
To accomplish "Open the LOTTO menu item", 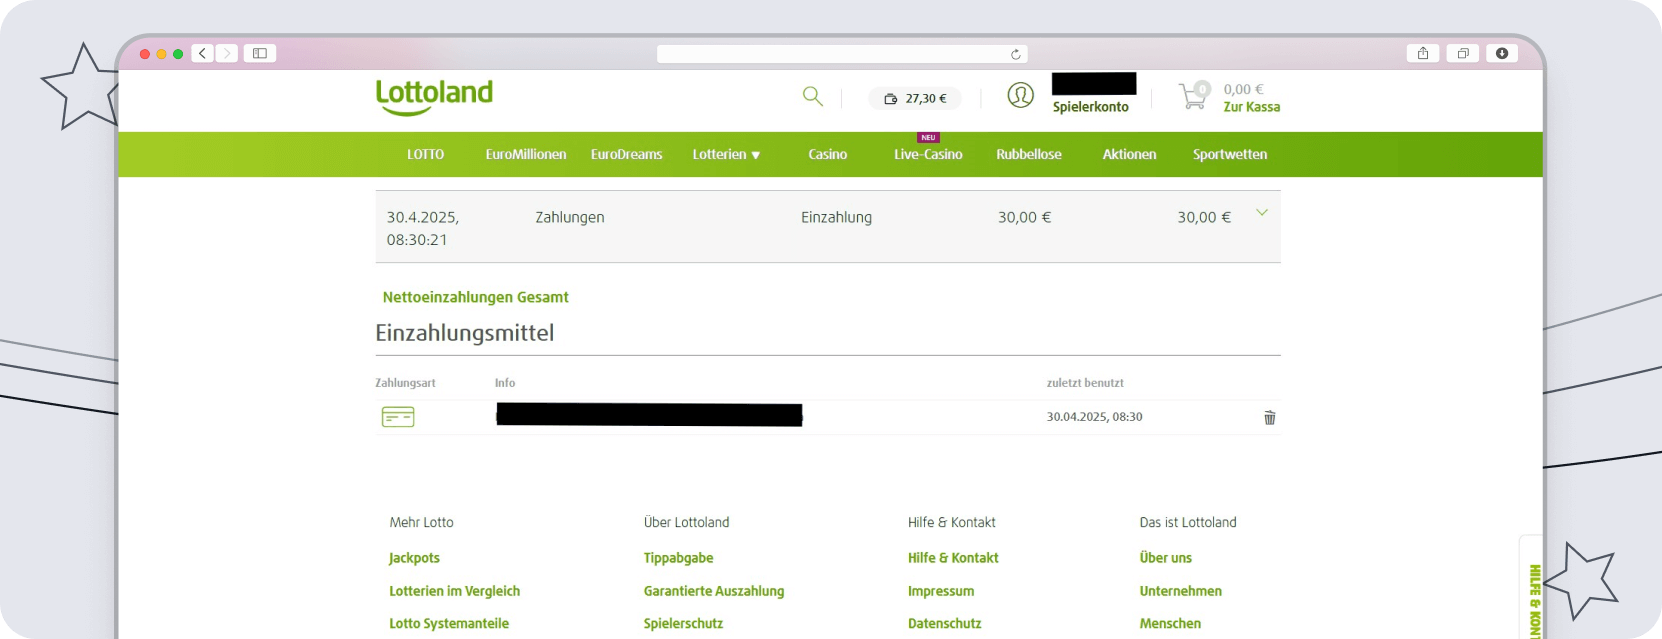I will click(425, 154).
